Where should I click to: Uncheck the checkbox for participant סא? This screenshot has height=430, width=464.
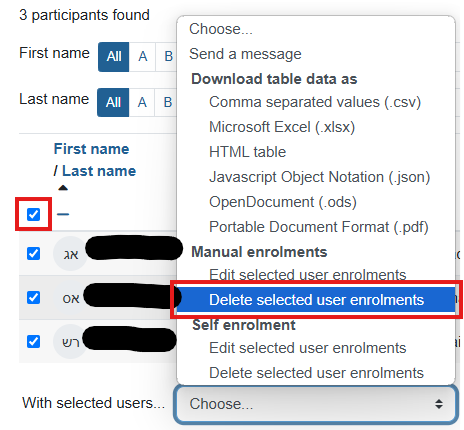(33, 297)
